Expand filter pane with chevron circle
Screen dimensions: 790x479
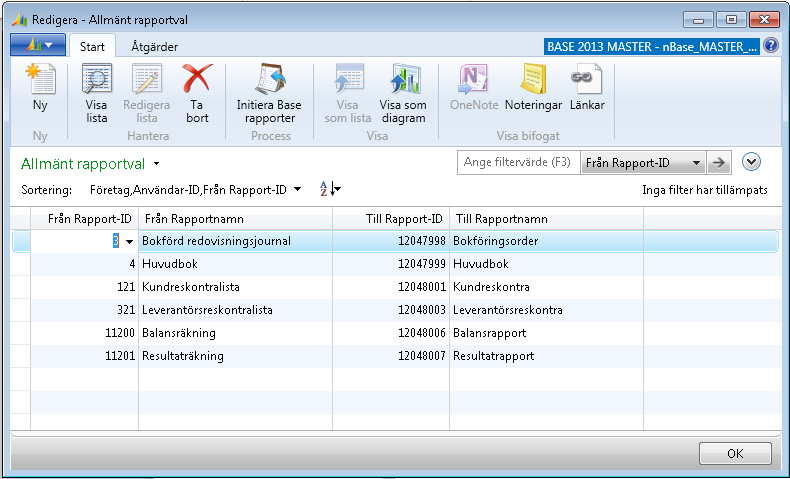coord(751,162)
